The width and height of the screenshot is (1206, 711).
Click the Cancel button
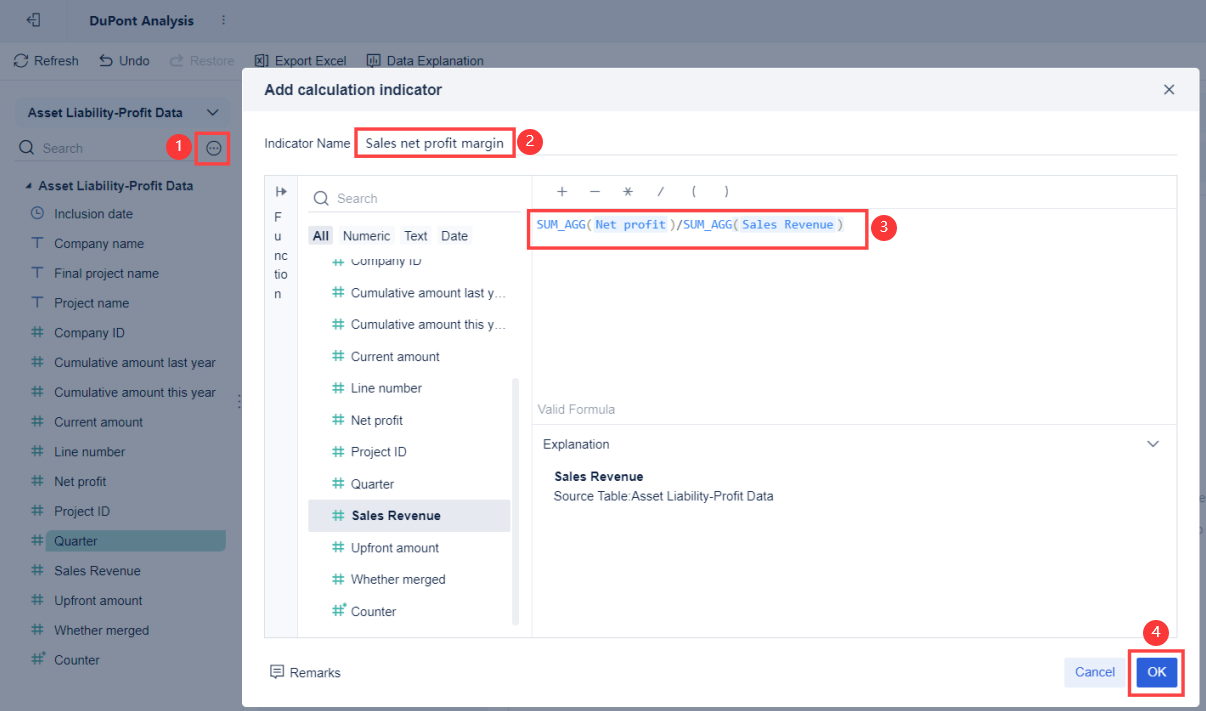point(1095,672)
